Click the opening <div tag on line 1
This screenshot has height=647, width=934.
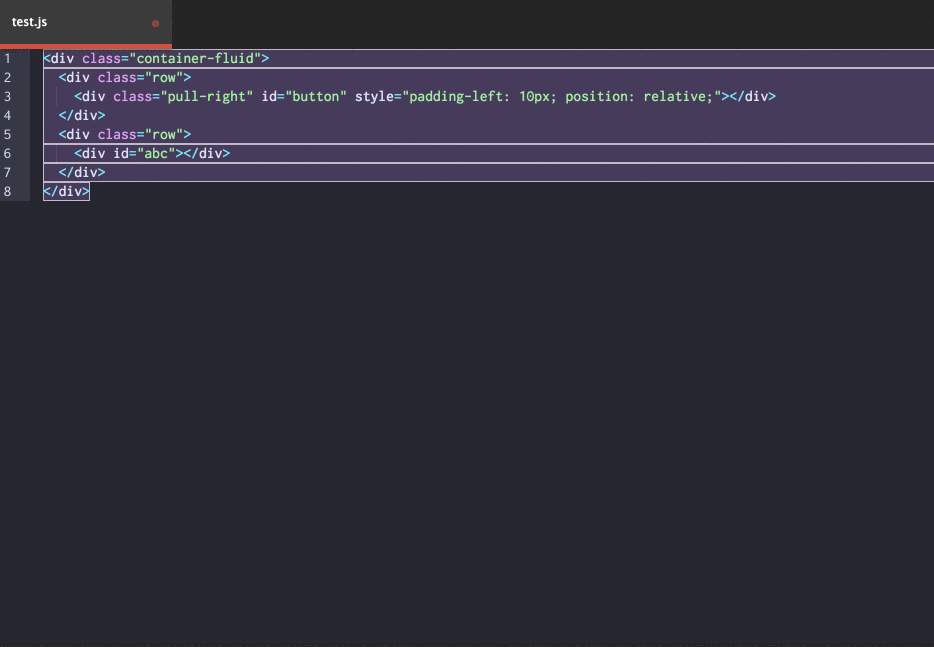click(x=62, y=58)
